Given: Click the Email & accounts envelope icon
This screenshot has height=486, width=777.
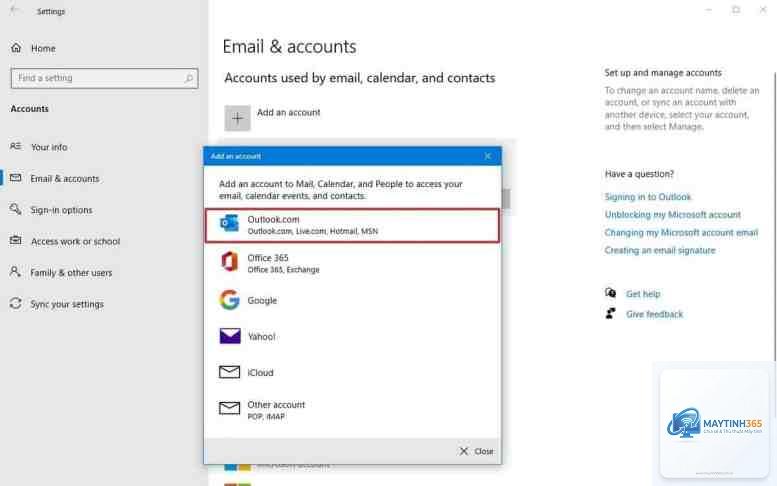Looking at the screenshot, I should tap(15, 178).
